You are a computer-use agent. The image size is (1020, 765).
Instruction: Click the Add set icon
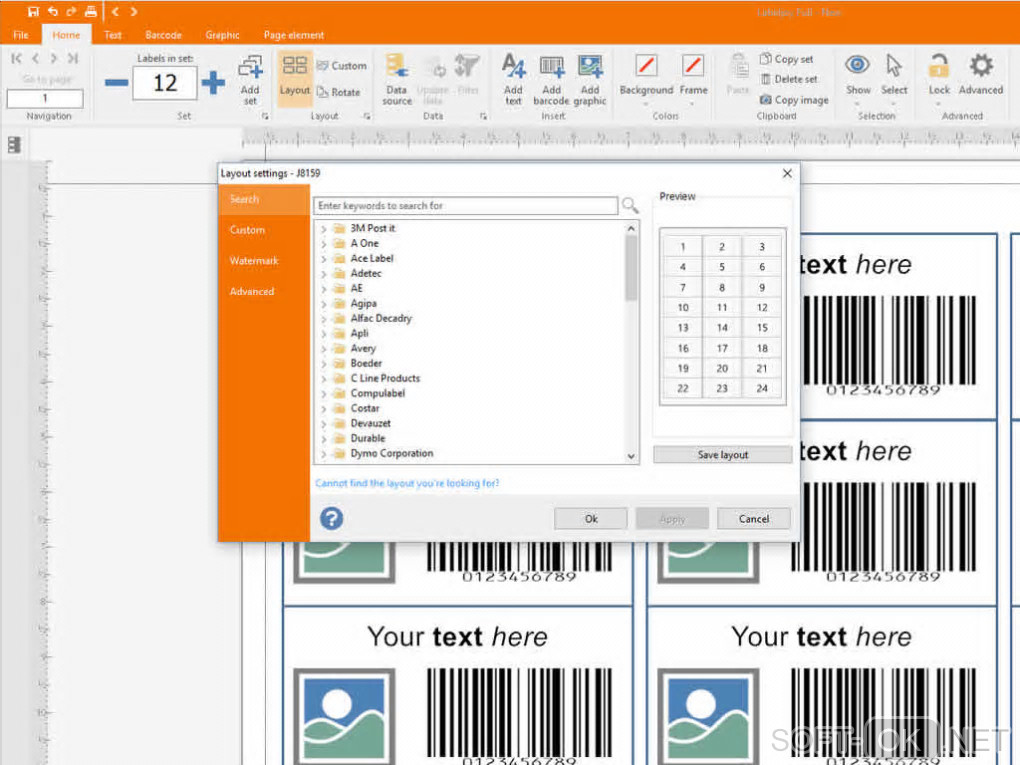(x=250, y=68)
